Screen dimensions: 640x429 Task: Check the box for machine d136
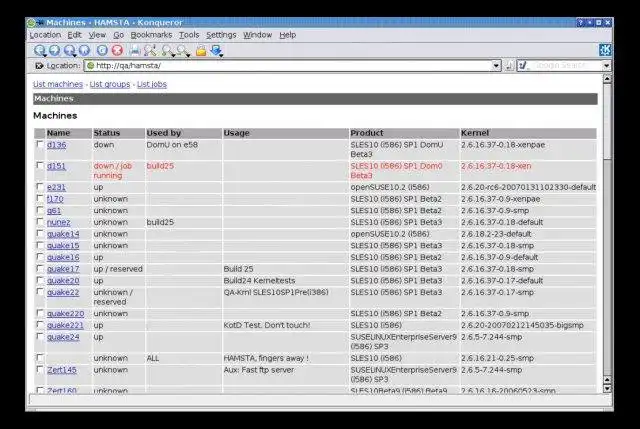coord(40,144)
